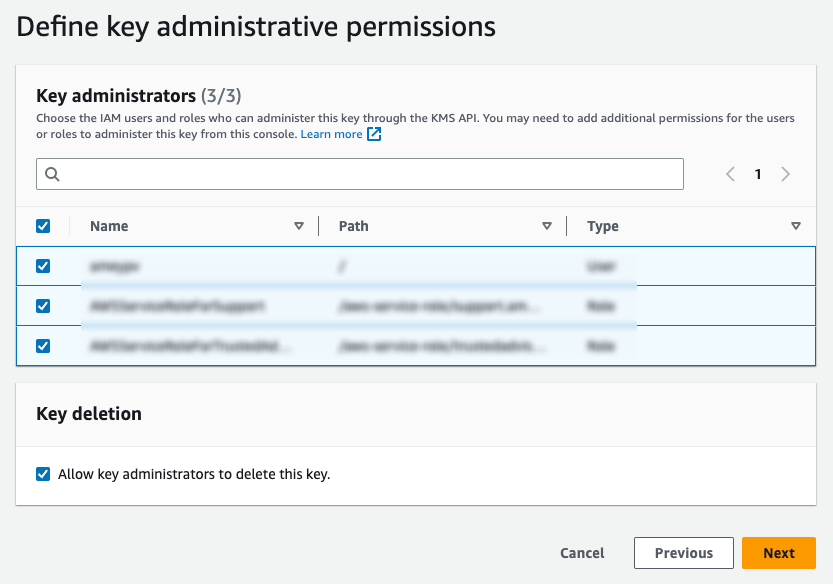The width and height of the screenshot is (833, 584).
Task: Click the 'Key administrators (3/3)' heading
Action: (x=139, y=96)
